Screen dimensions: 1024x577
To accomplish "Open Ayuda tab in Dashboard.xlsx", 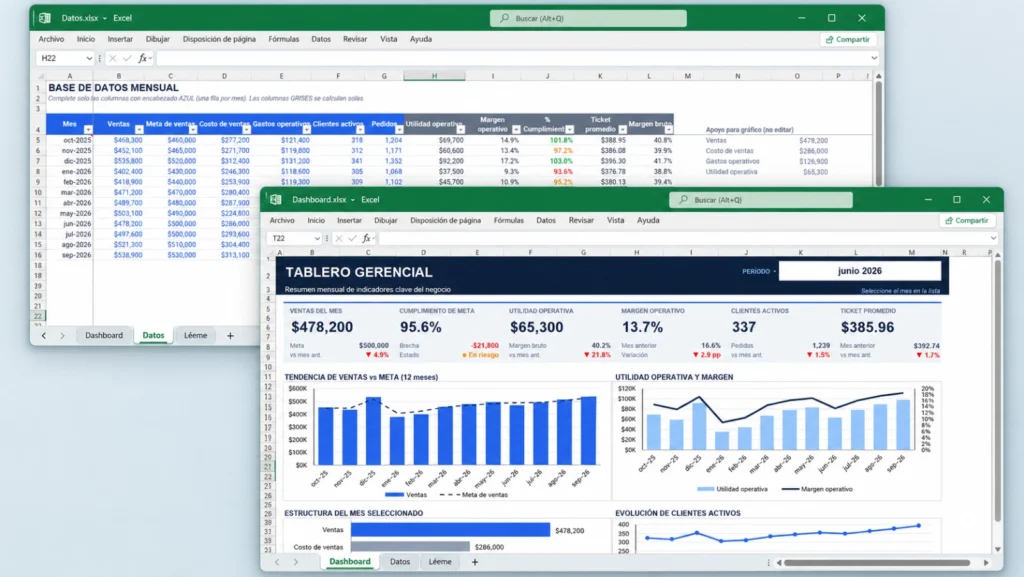I will click(x=648, y=221).
